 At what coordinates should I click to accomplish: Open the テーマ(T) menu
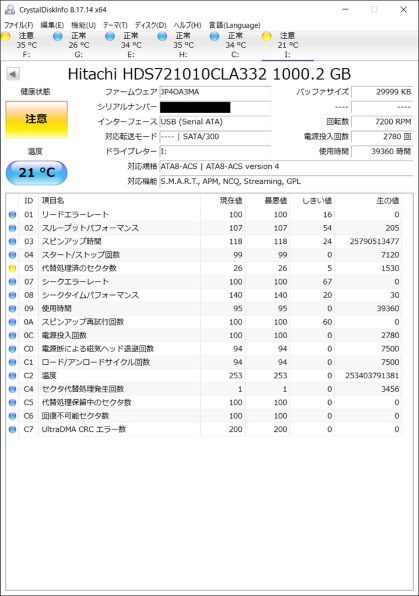coord(115,25)
